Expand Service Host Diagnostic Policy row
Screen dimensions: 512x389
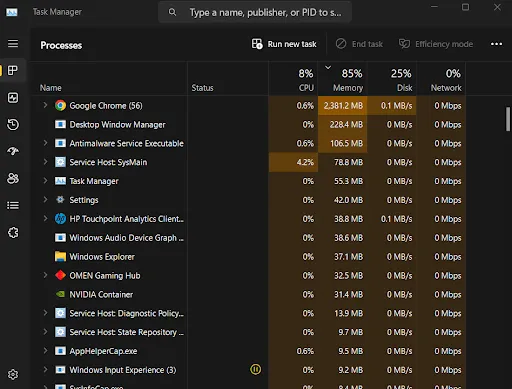coord(45,313)
